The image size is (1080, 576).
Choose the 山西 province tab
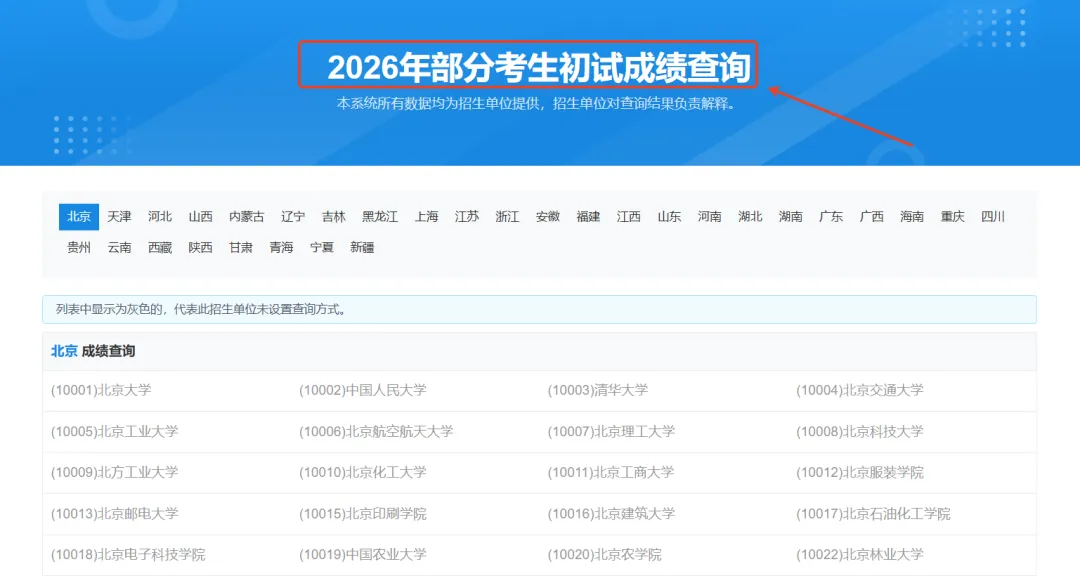[x=200, y=216]
